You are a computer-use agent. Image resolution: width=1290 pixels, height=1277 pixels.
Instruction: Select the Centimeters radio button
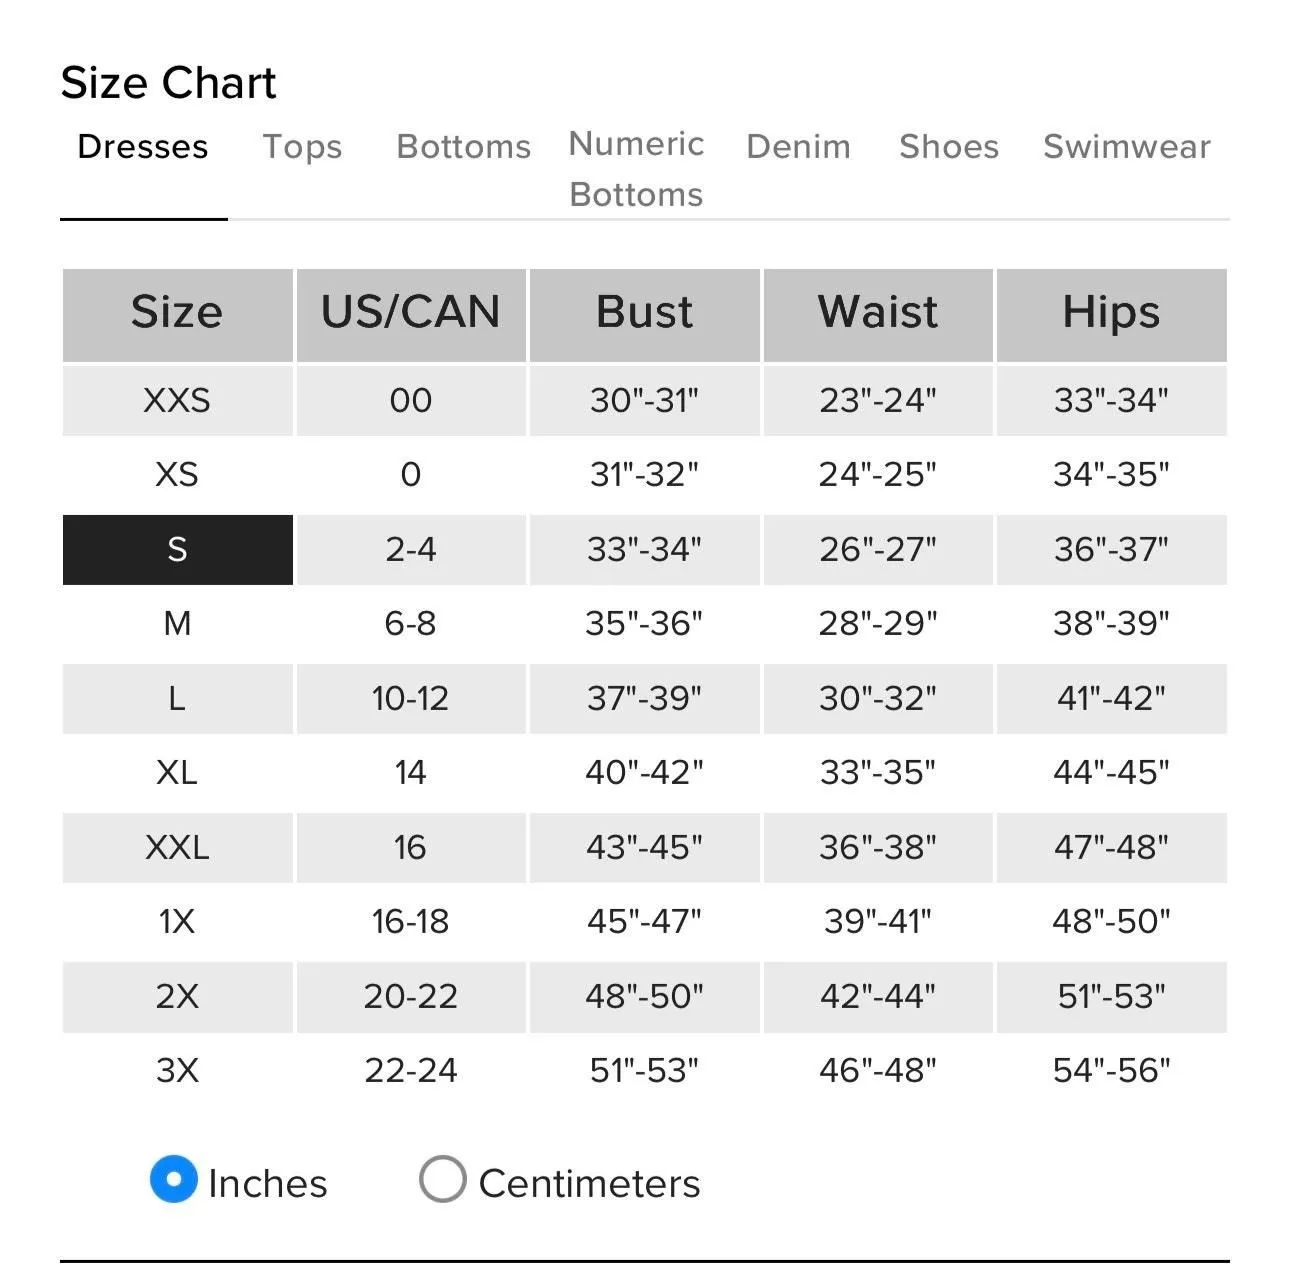[x=443, y=1180]
